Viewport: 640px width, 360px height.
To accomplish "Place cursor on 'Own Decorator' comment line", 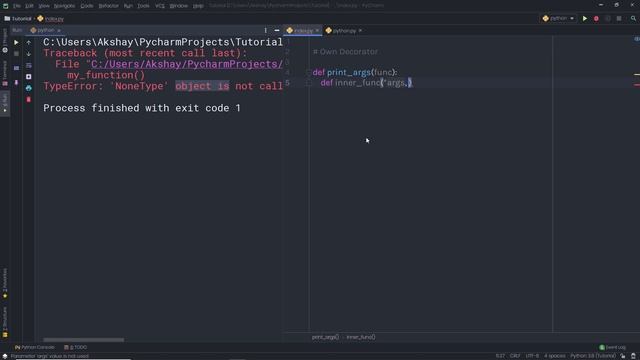I will tap(345, 52).
